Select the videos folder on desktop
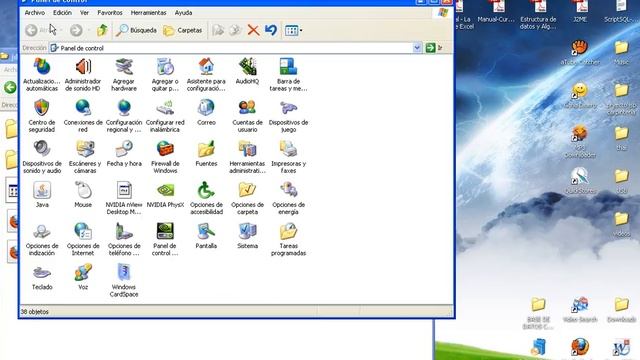Image resolution: width=640 pixels, height=360 pixels. coord(621,225)
